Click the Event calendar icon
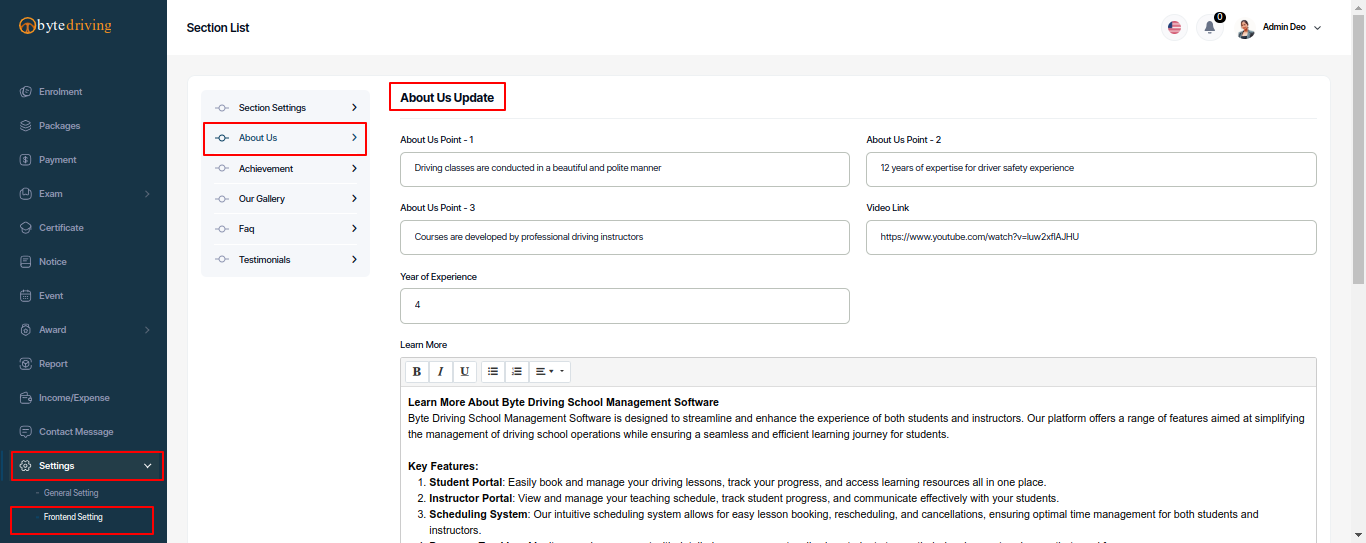The image size is (1366, 543). point(26,296)
